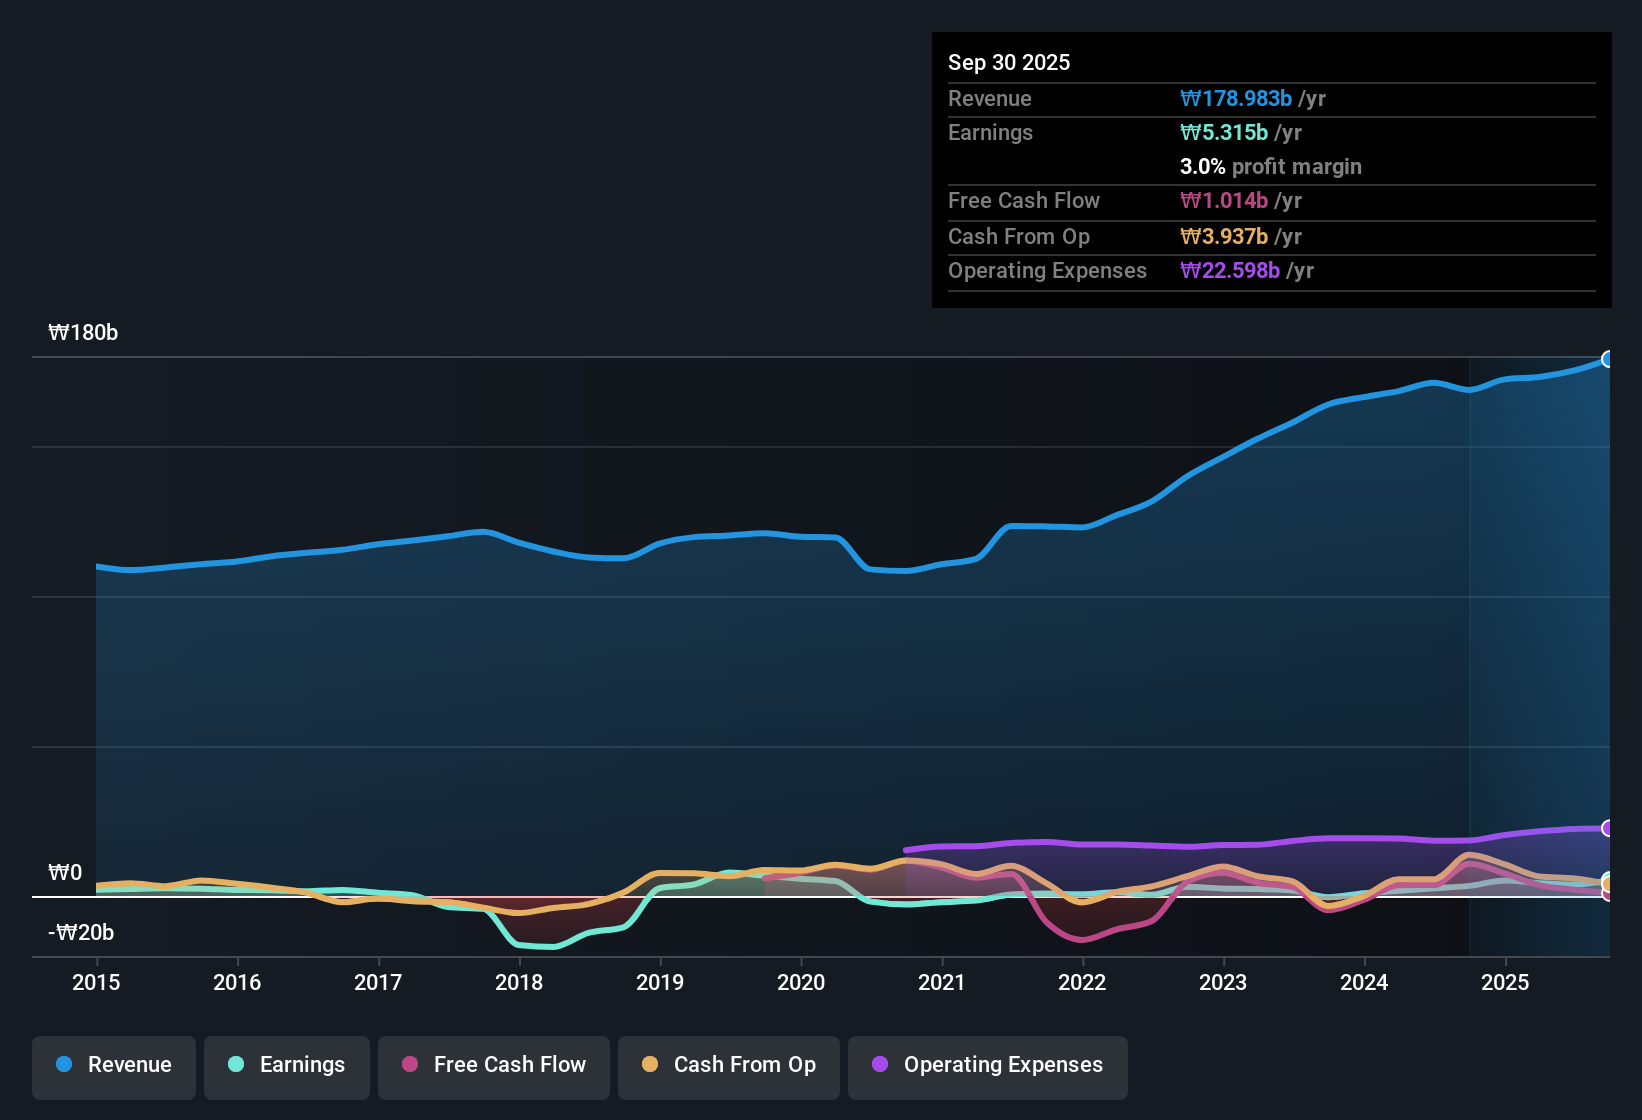
Task: Click the ₩180b axis label
Action: [x=84, y=332]
